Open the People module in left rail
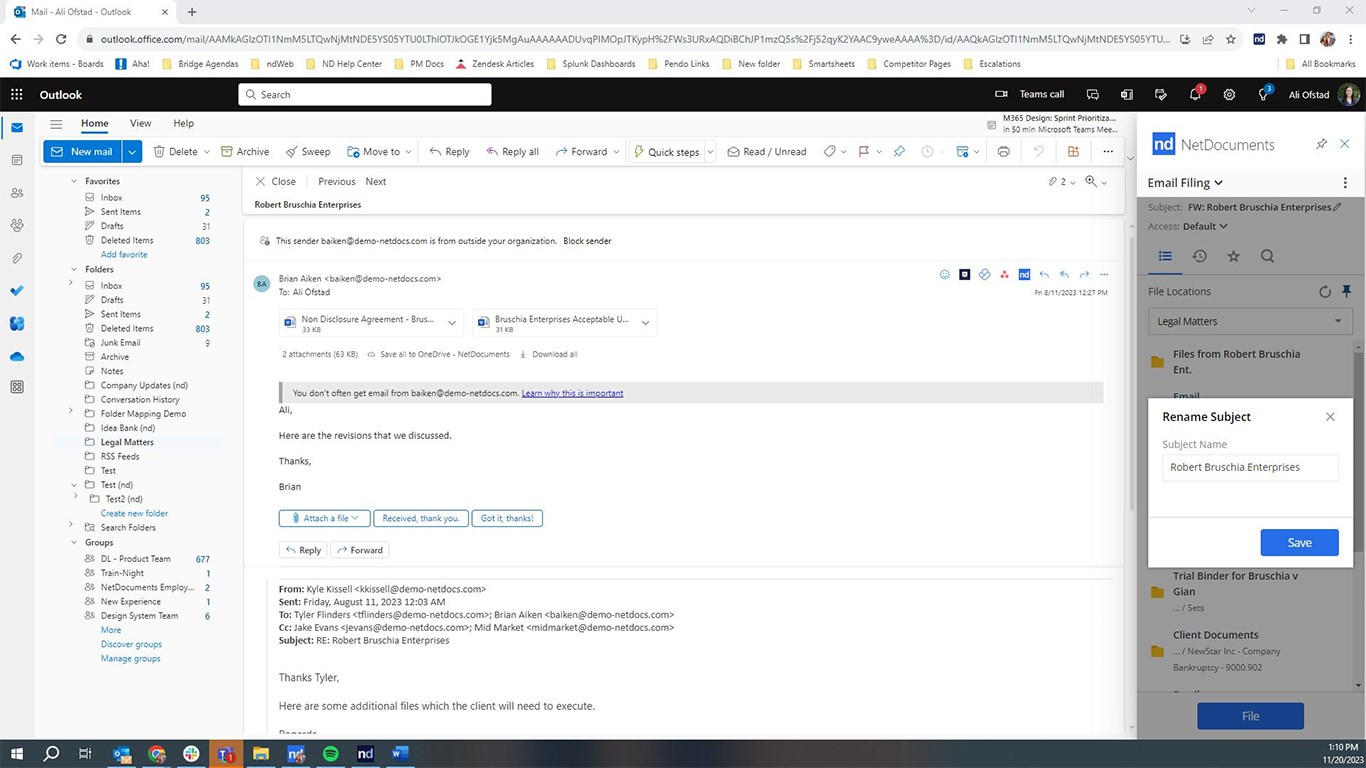This screenshot has height=768, width=1366. point(17,193)
